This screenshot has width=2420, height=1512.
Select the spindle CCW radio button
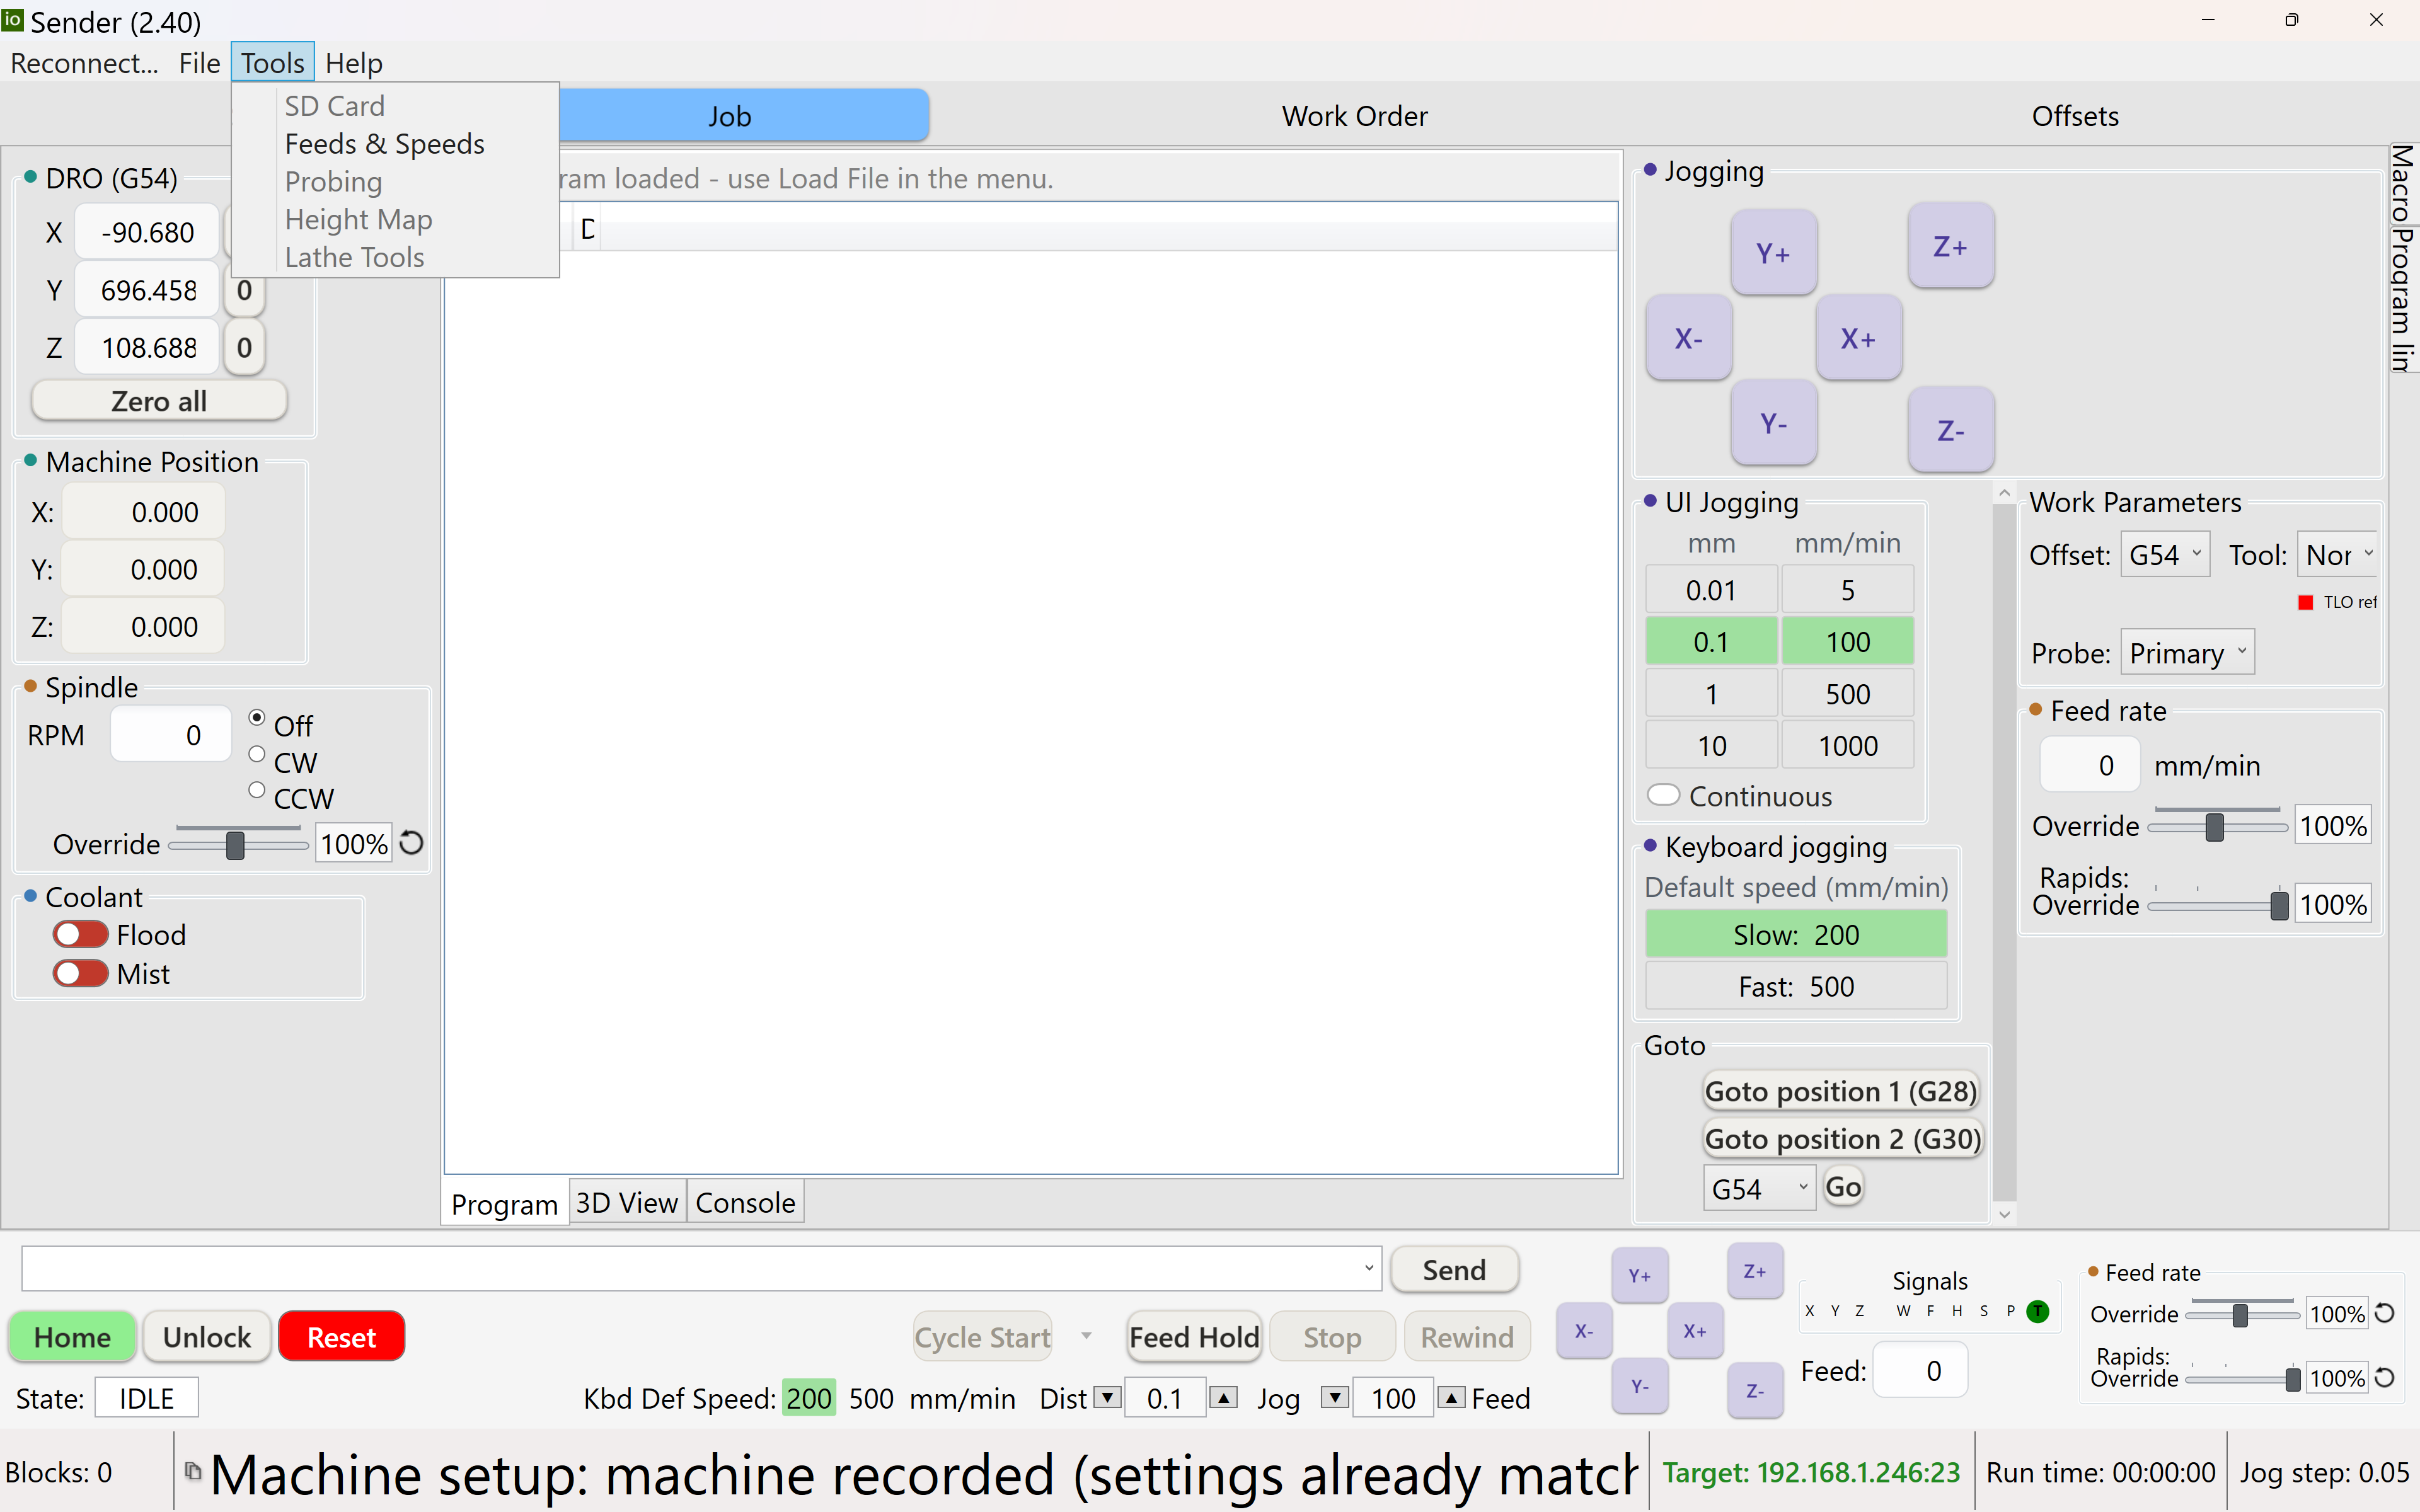pyautogui.click(x=257, y=790)
